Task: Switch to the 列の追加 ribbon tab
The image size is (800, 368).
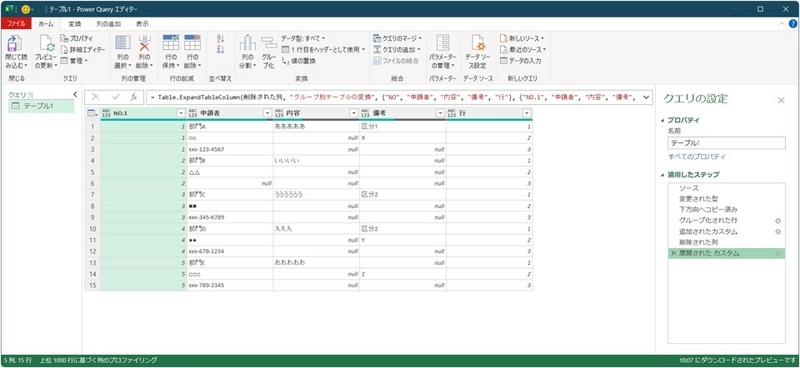Action: pos(109,23)
